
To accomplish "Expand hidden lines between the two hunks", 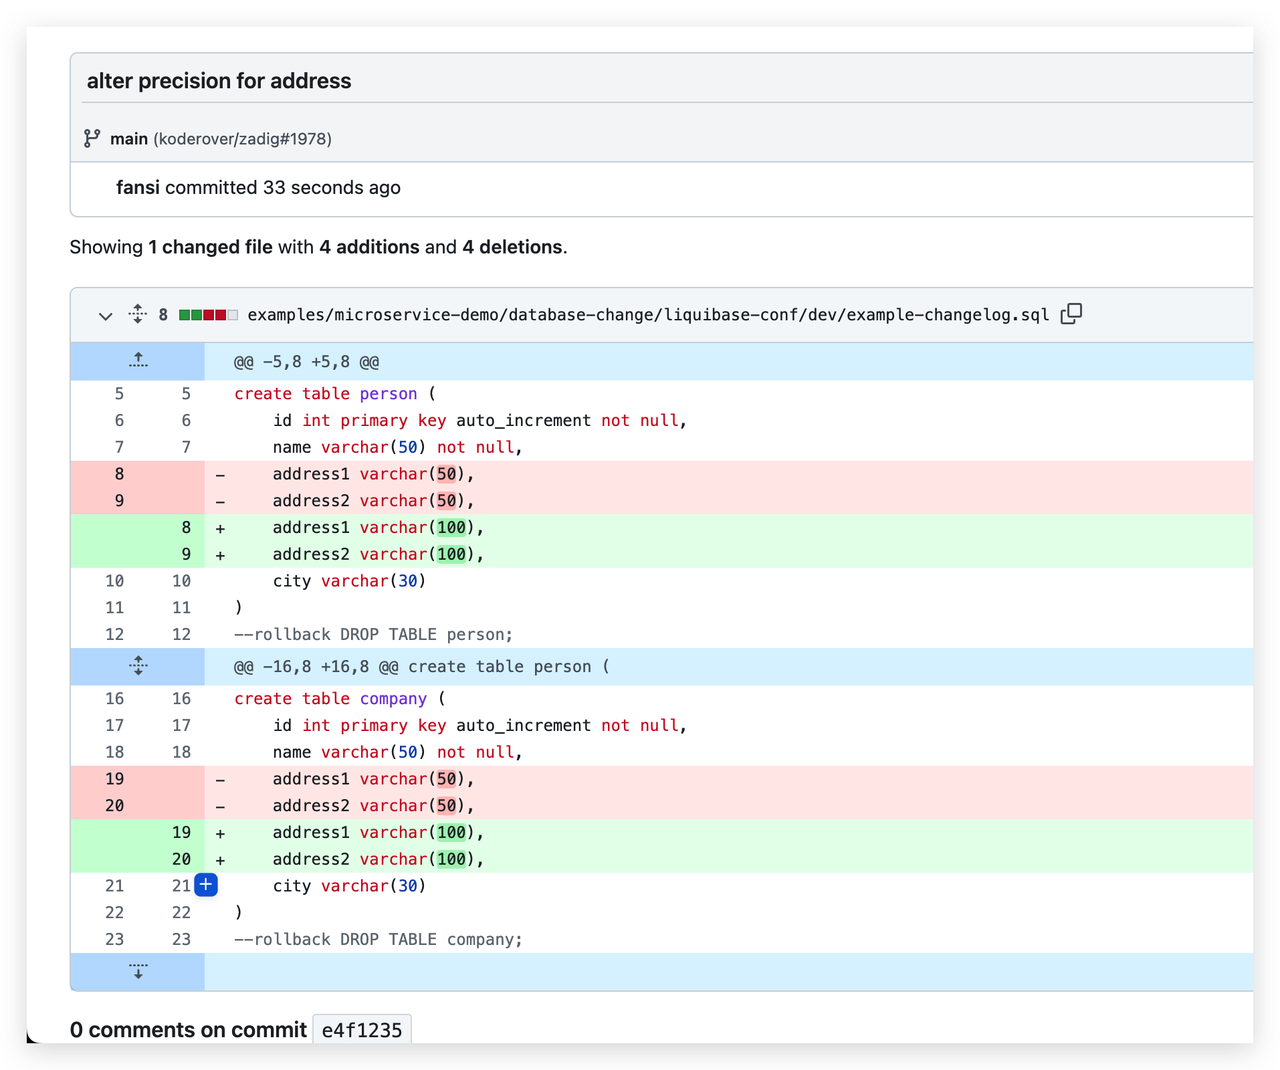I will (138, 666).
